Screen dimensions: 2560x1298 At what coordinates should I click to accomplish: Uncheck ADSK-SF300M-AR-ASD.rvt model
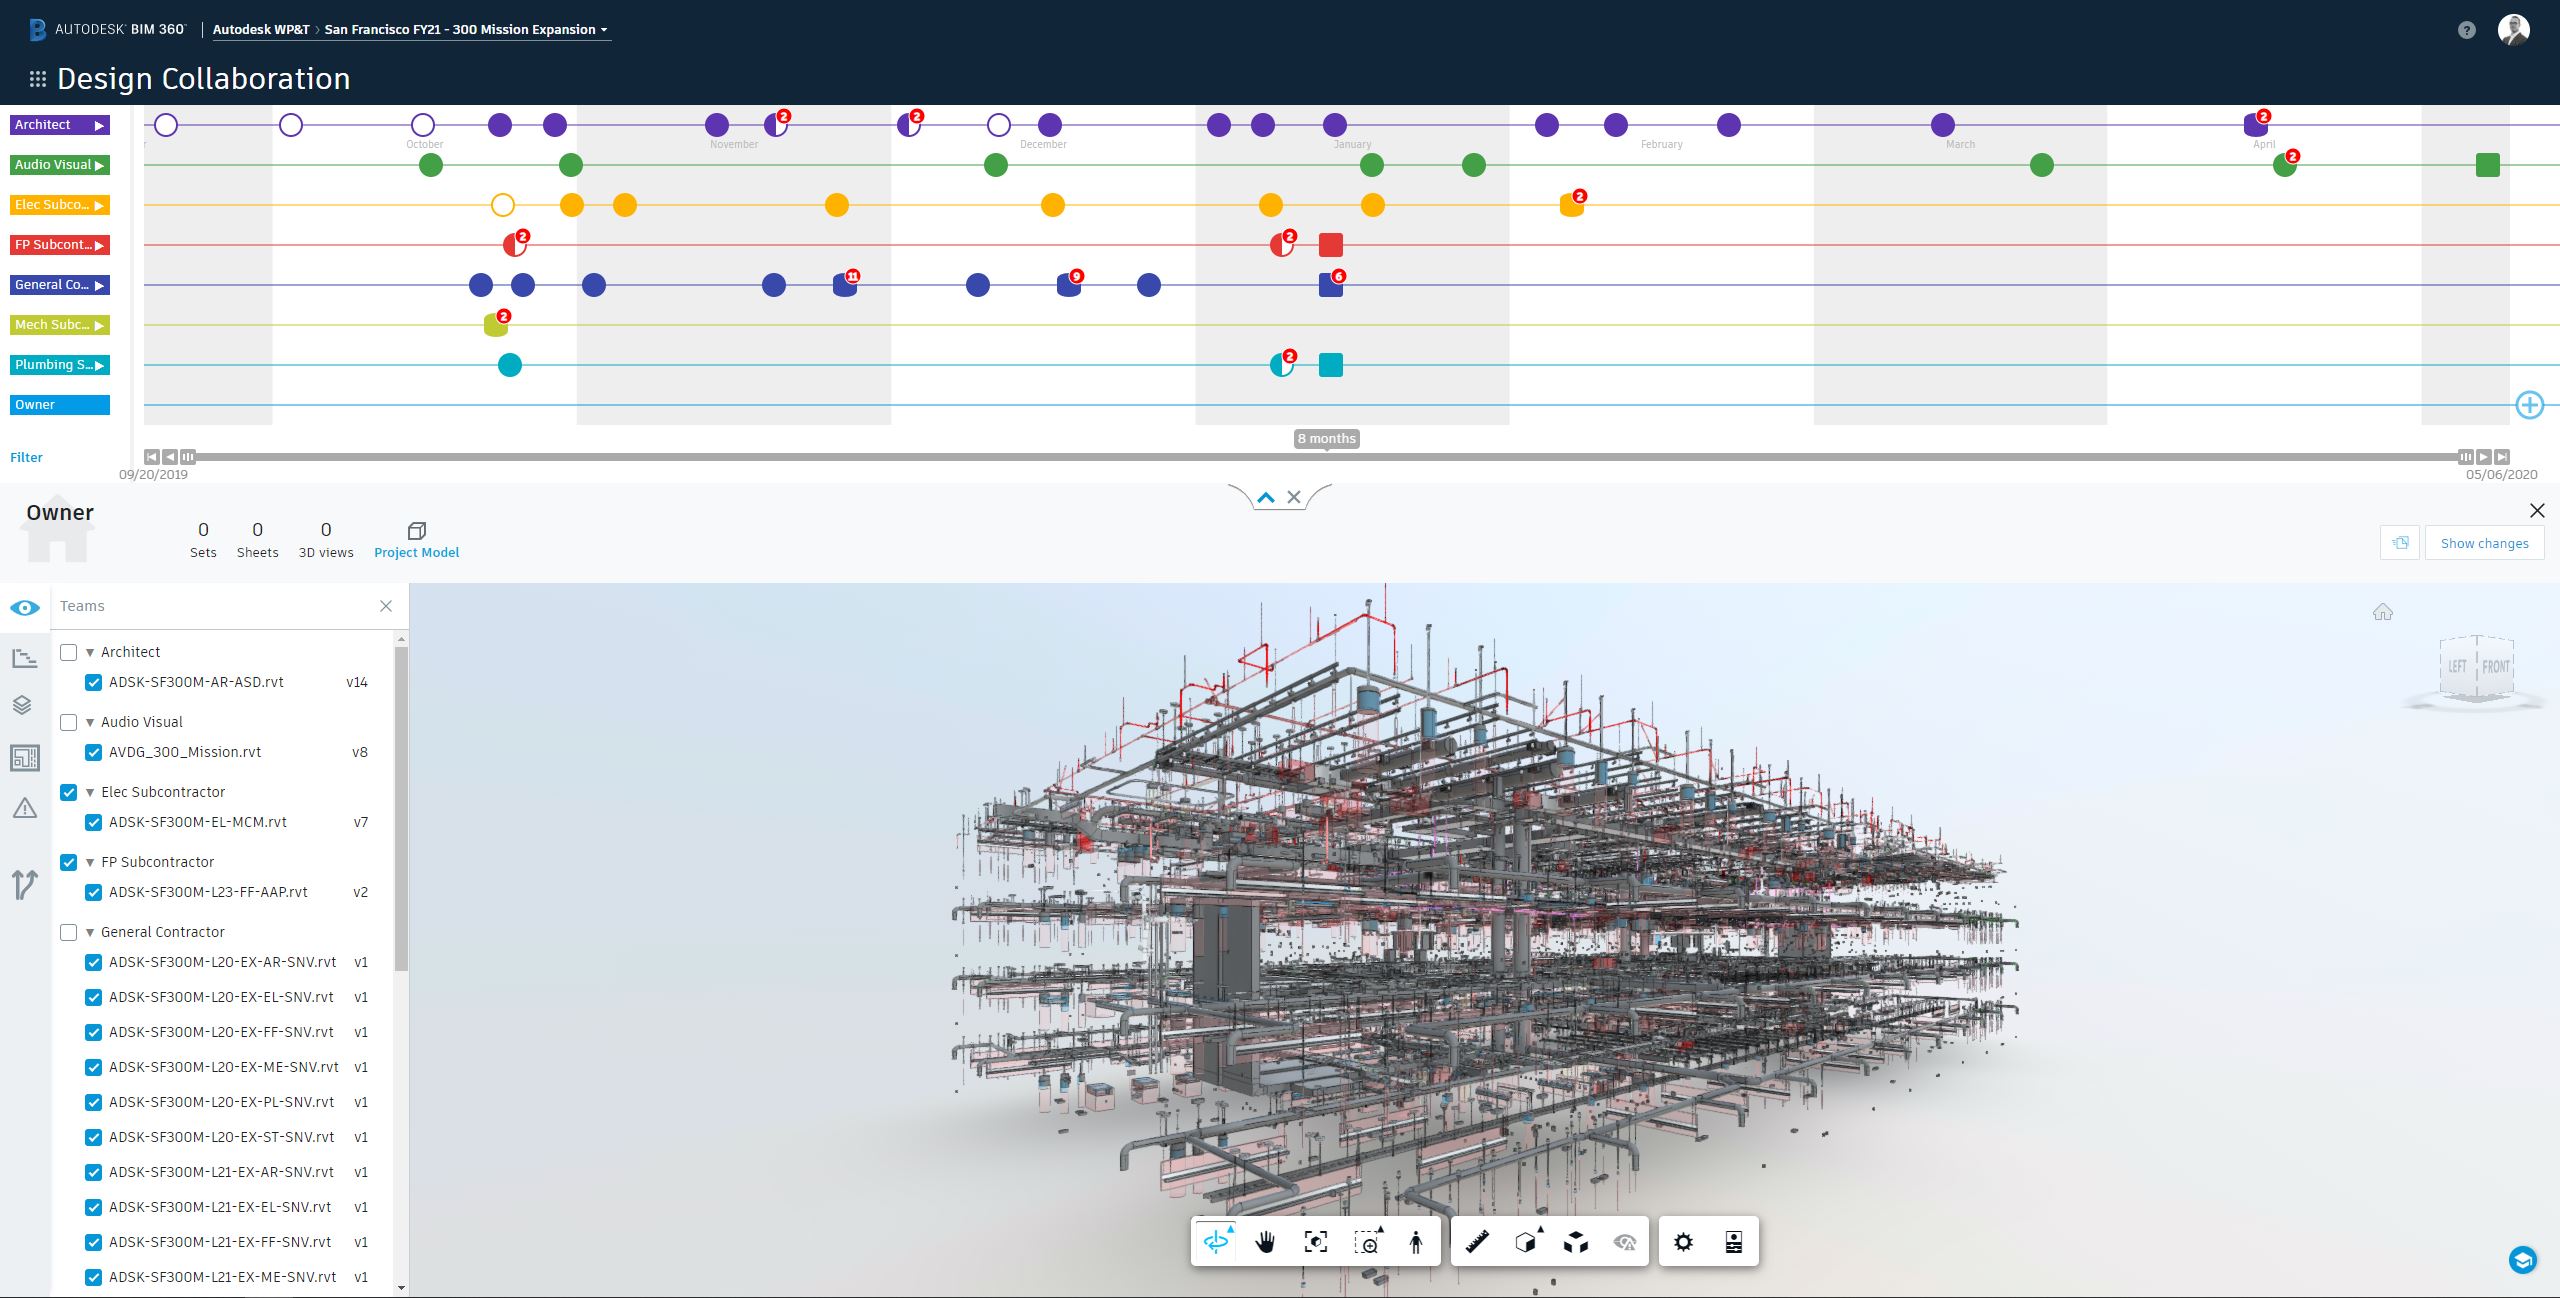click(x=94, y=683)
